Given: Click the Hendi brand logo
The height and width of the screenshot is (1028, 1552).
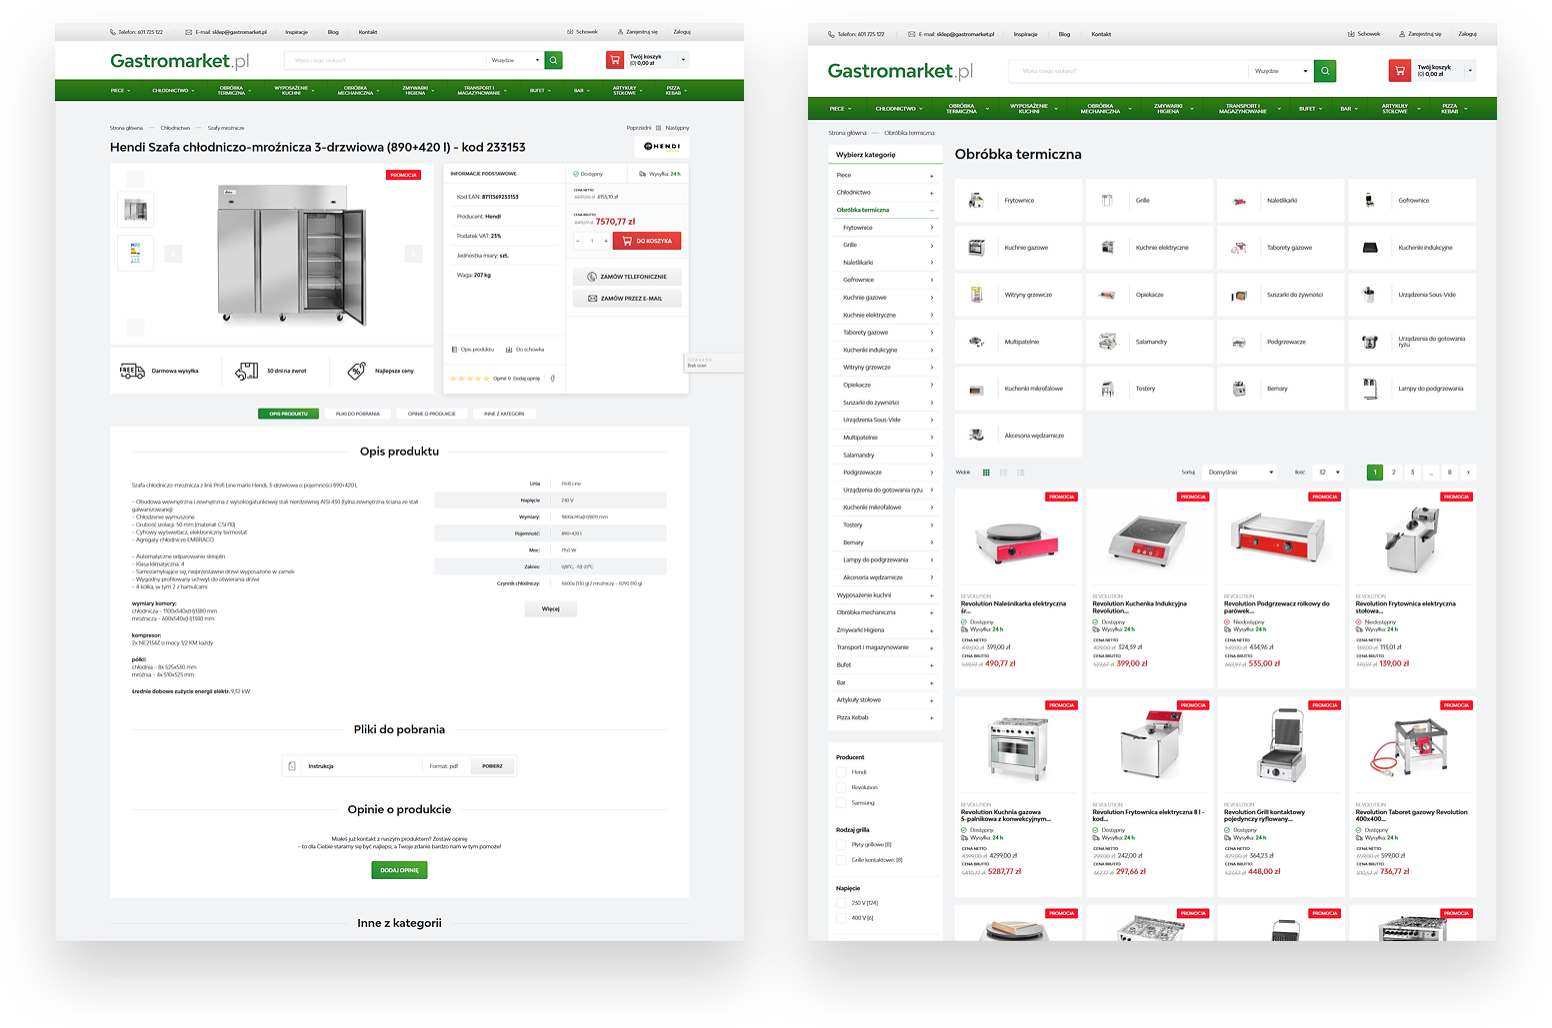Looking at the screenshot, I should tap(662, 147).
